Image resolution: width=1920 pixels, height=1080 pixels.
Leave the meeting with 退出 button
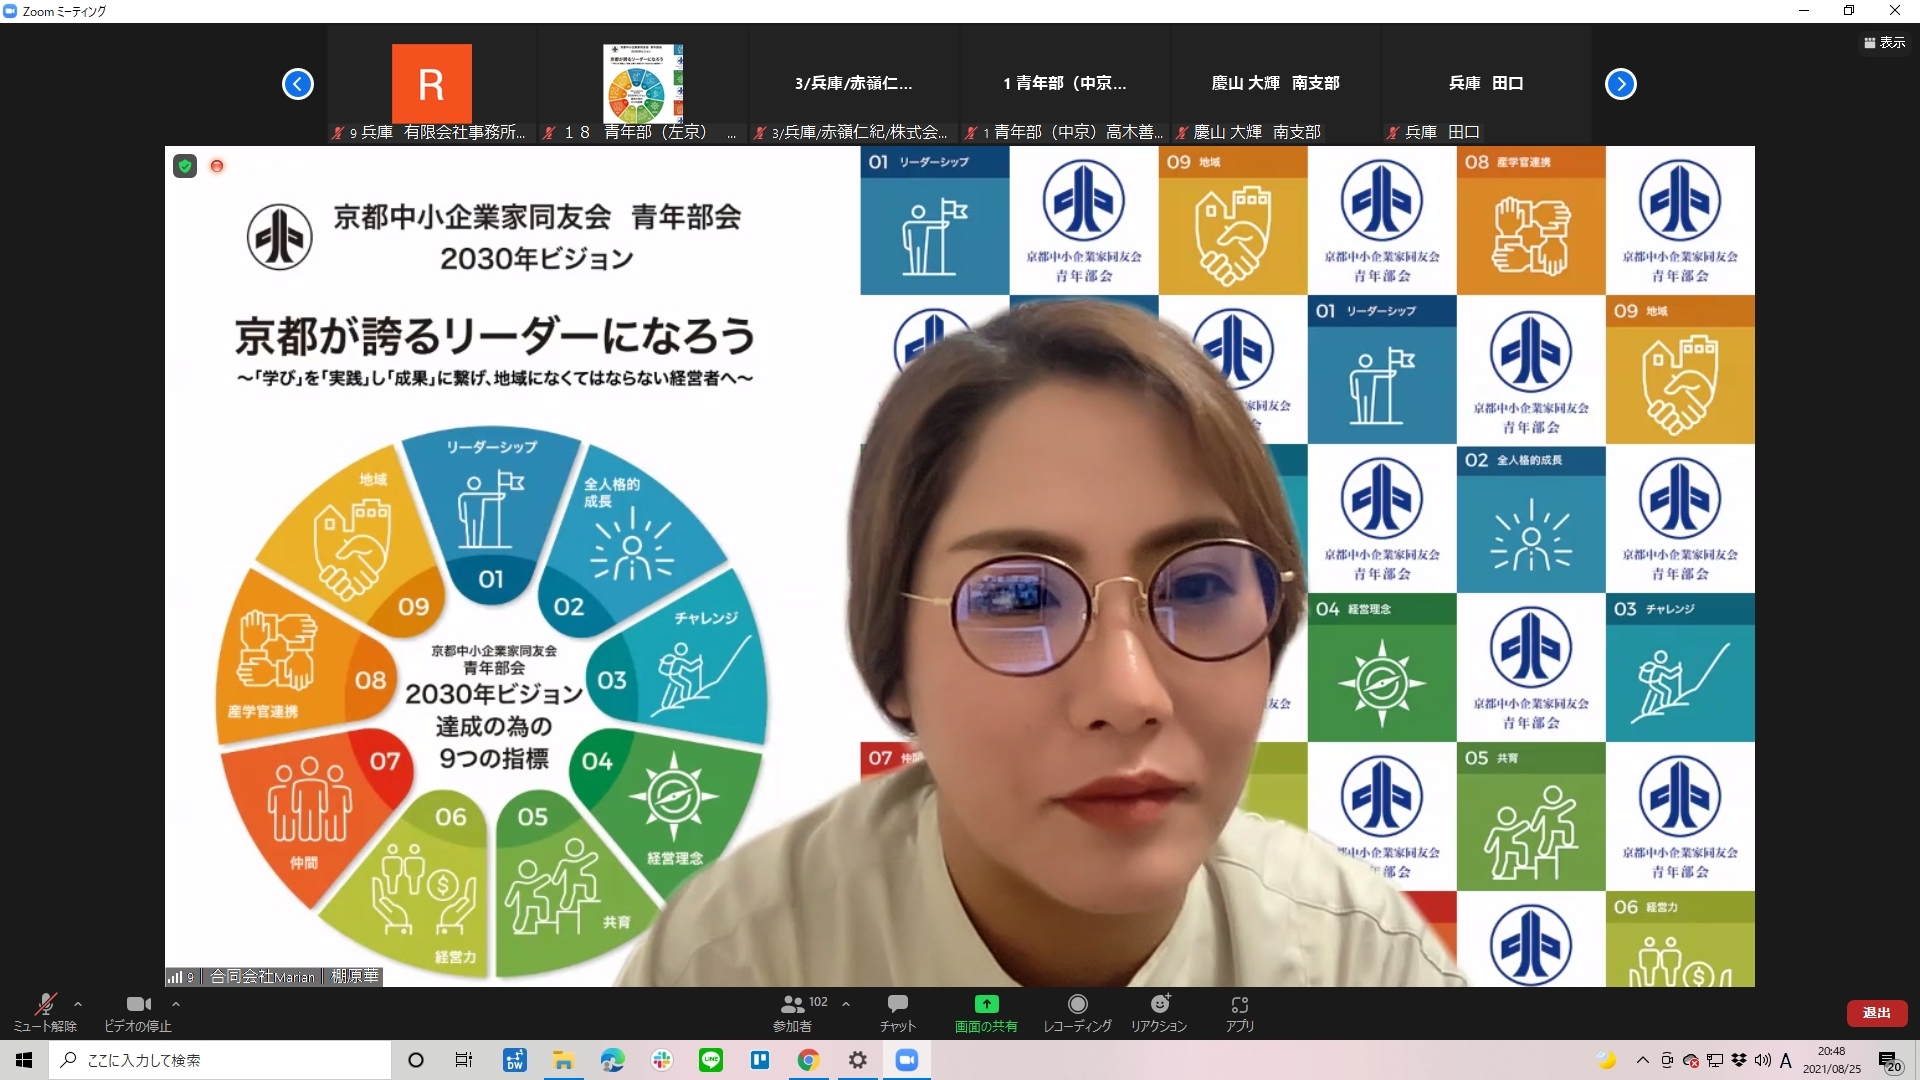1876,1013
